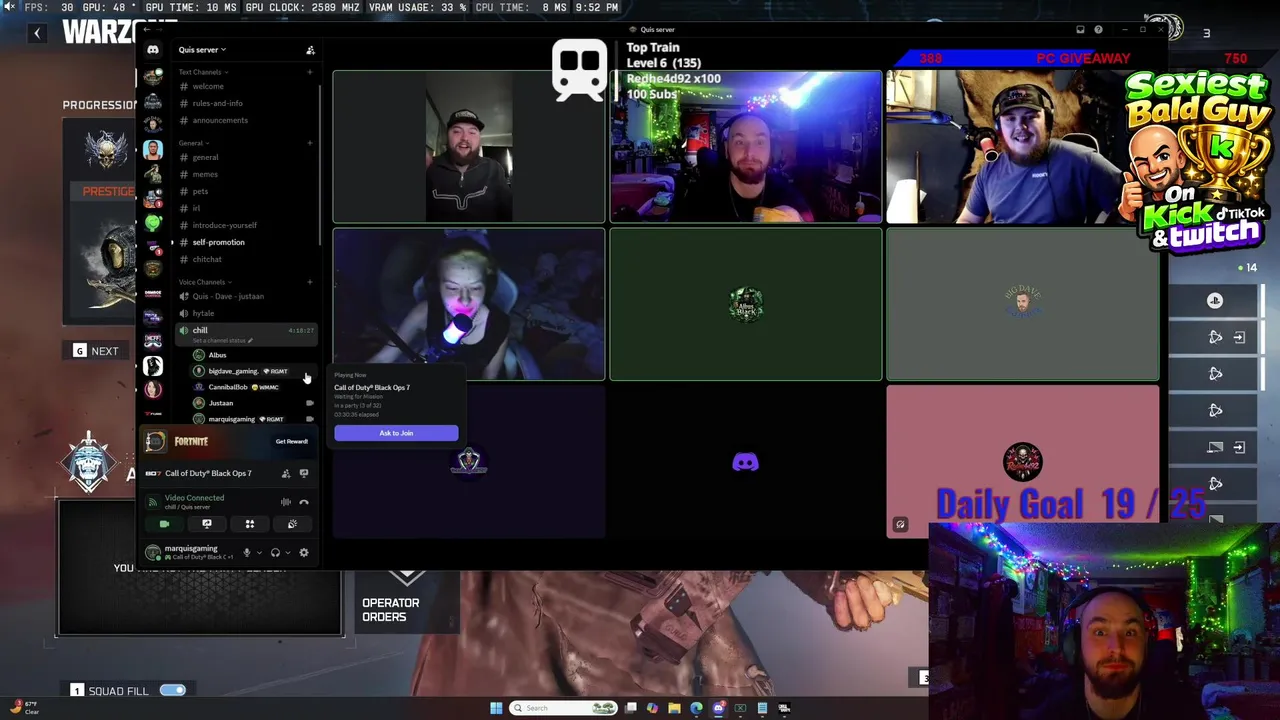This screenshot has height=720, width=1280.
Task: Deafen with the headphones icon
Action: point(275,552)
